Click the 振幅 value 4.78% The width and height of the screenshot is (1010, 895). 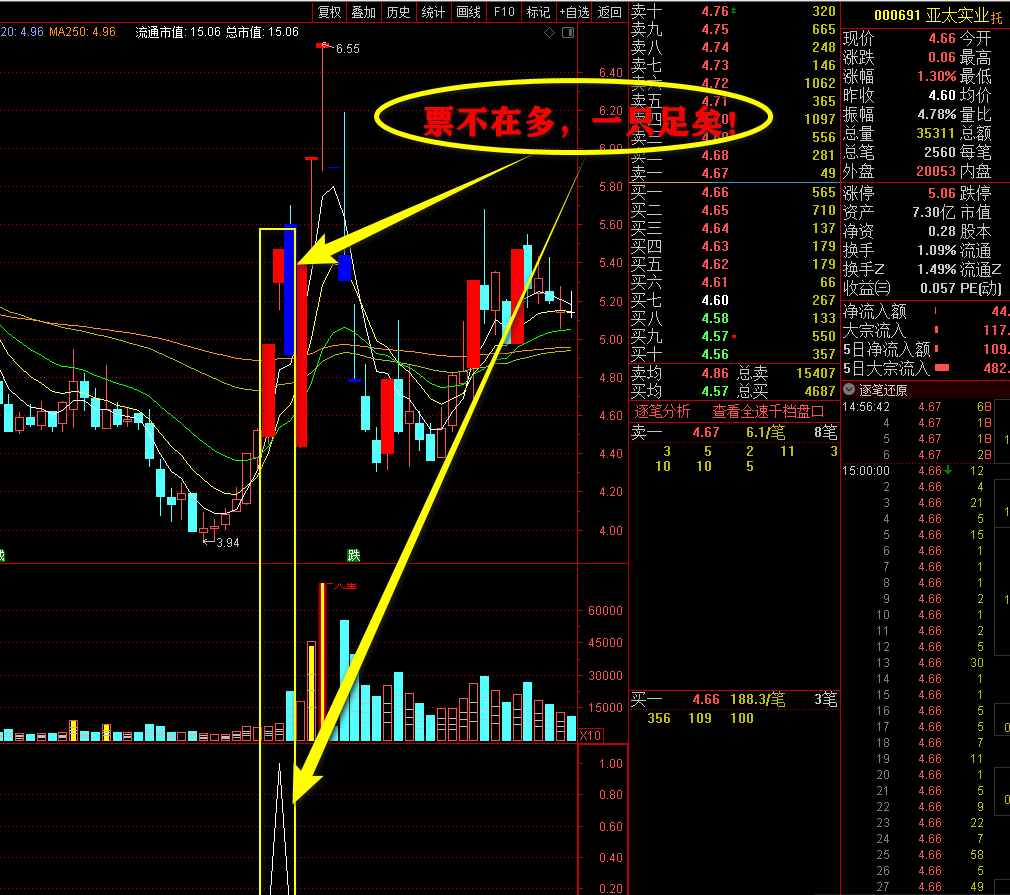tap(937, 114)
